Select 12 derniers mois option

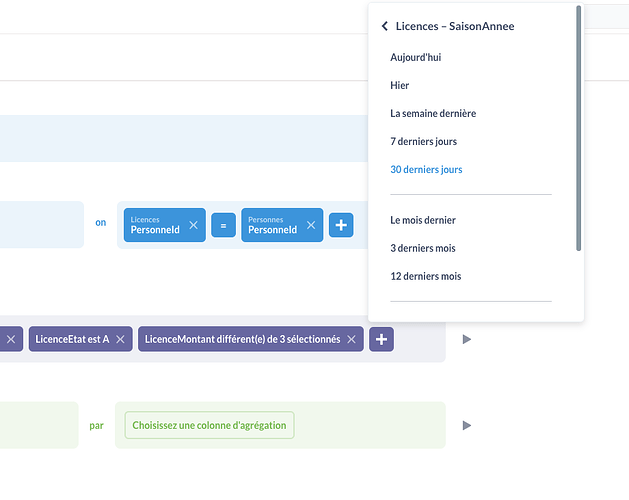pyautogui.click(x=426, y=276)
